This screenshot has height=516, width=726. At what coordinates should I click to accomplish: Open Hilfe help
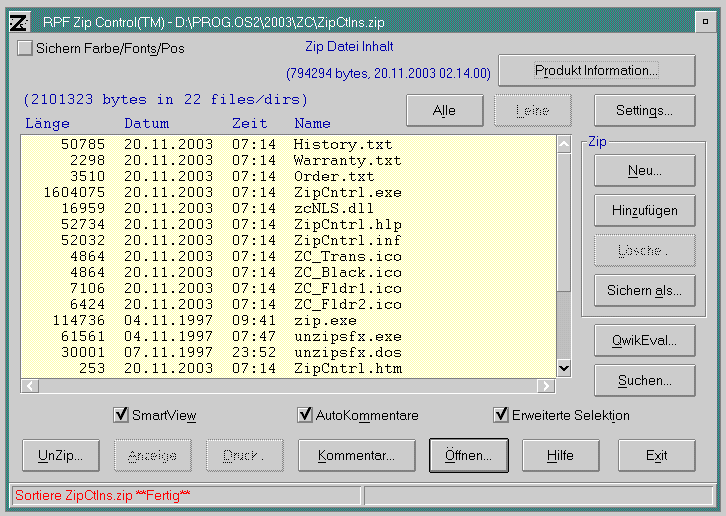tap(561, 455)
